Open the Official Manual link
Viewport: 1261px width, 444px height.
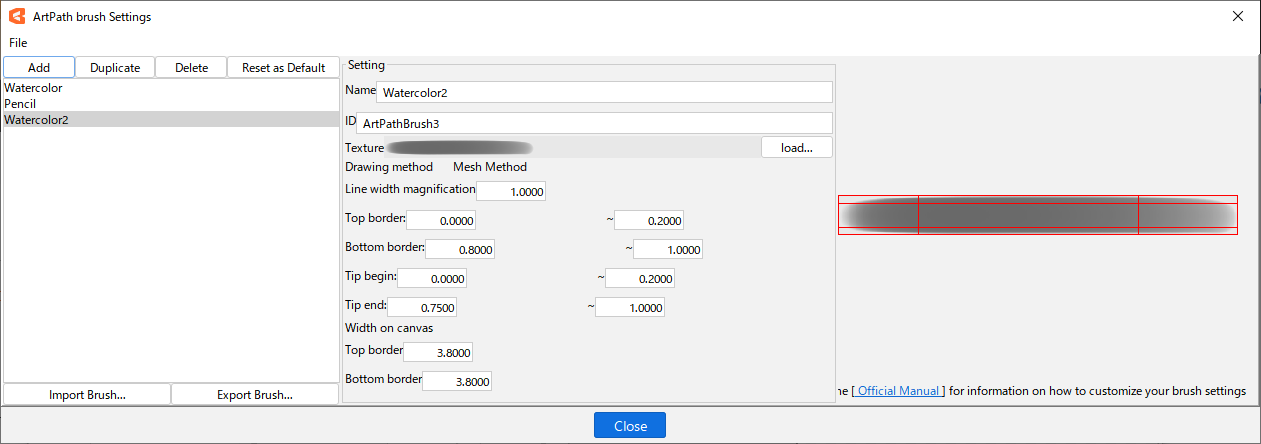coord(898,391)
